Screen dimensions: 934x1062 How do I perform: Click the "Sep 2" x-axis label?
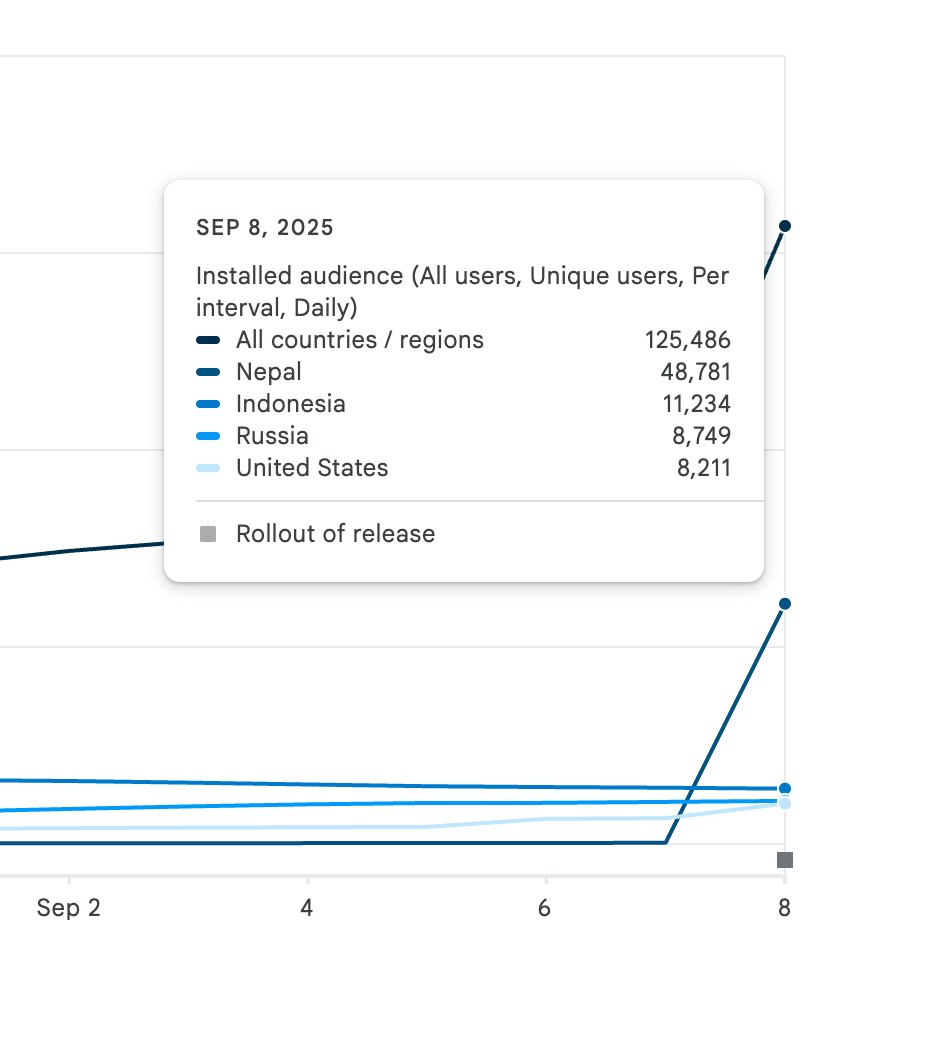click(x=69, y=908)
